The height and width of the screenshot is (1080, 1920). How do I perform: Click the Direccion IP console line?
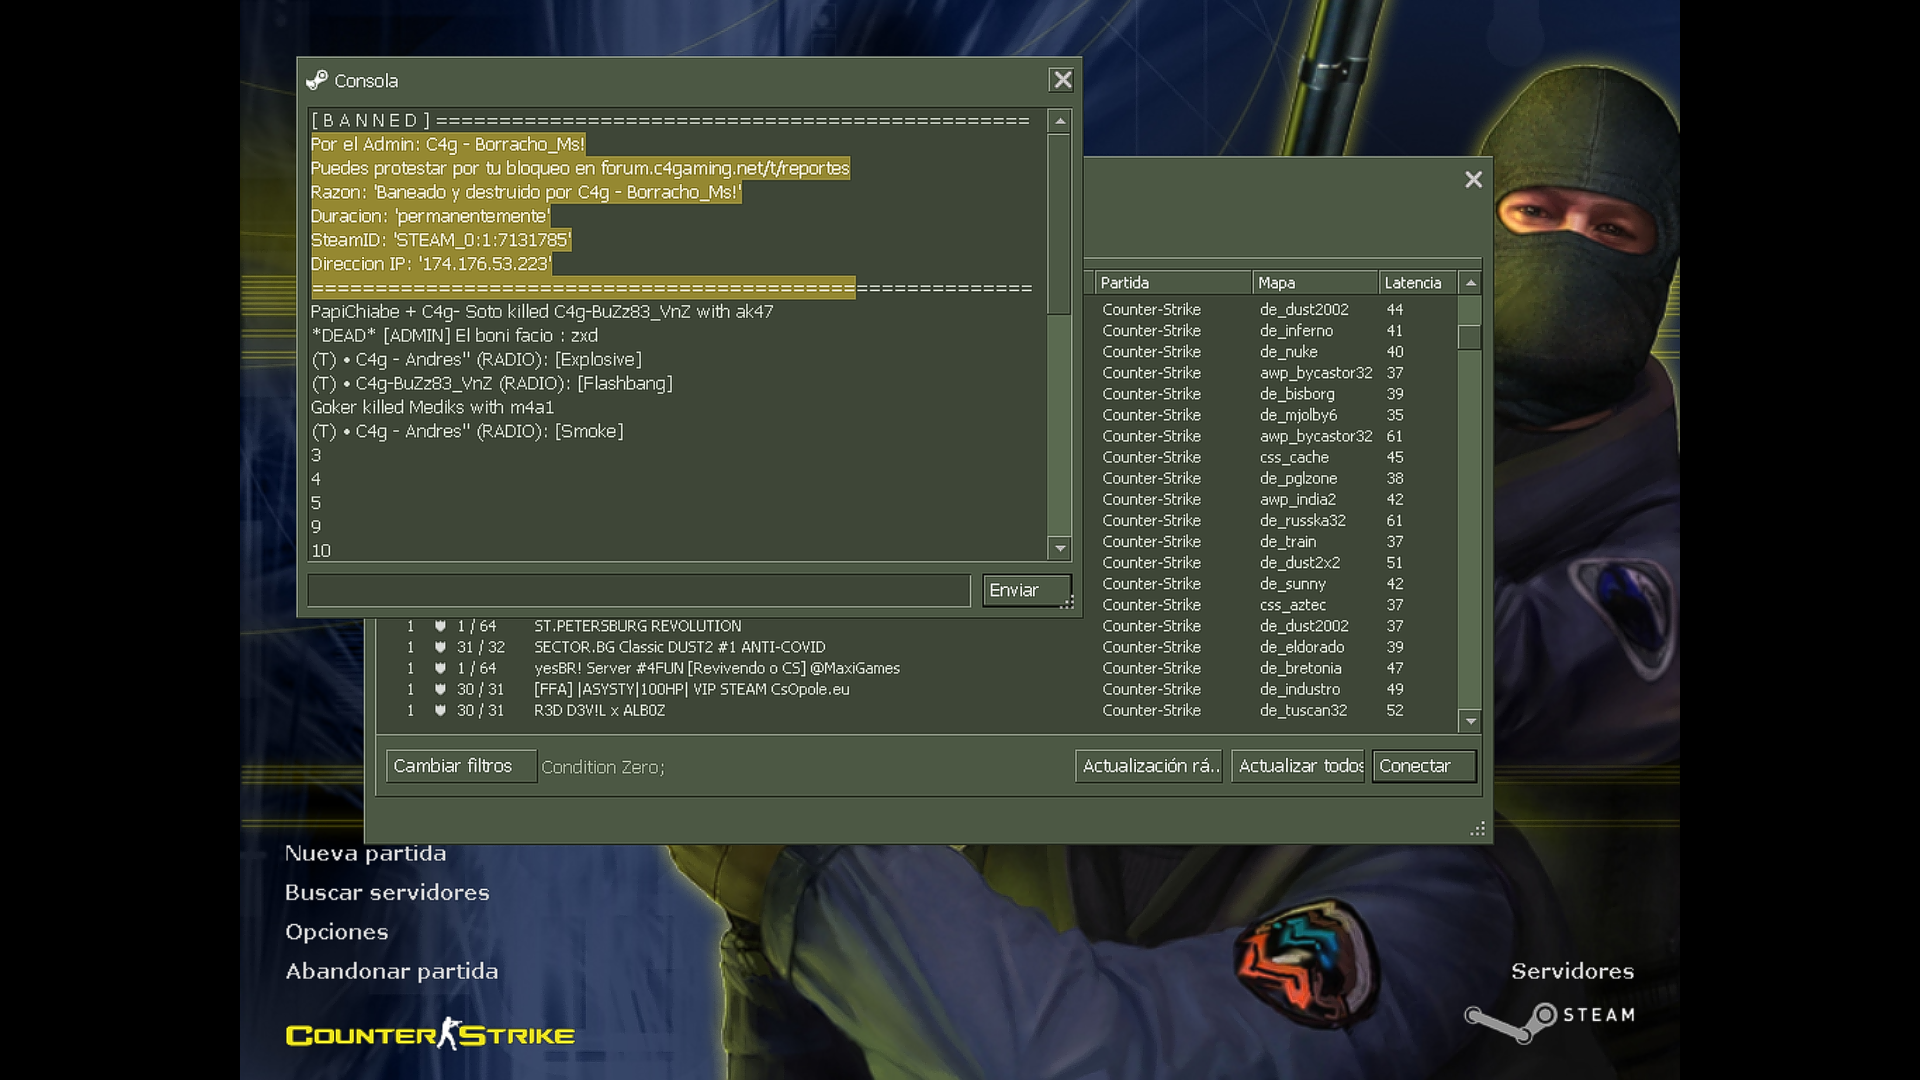coord(431,264)
